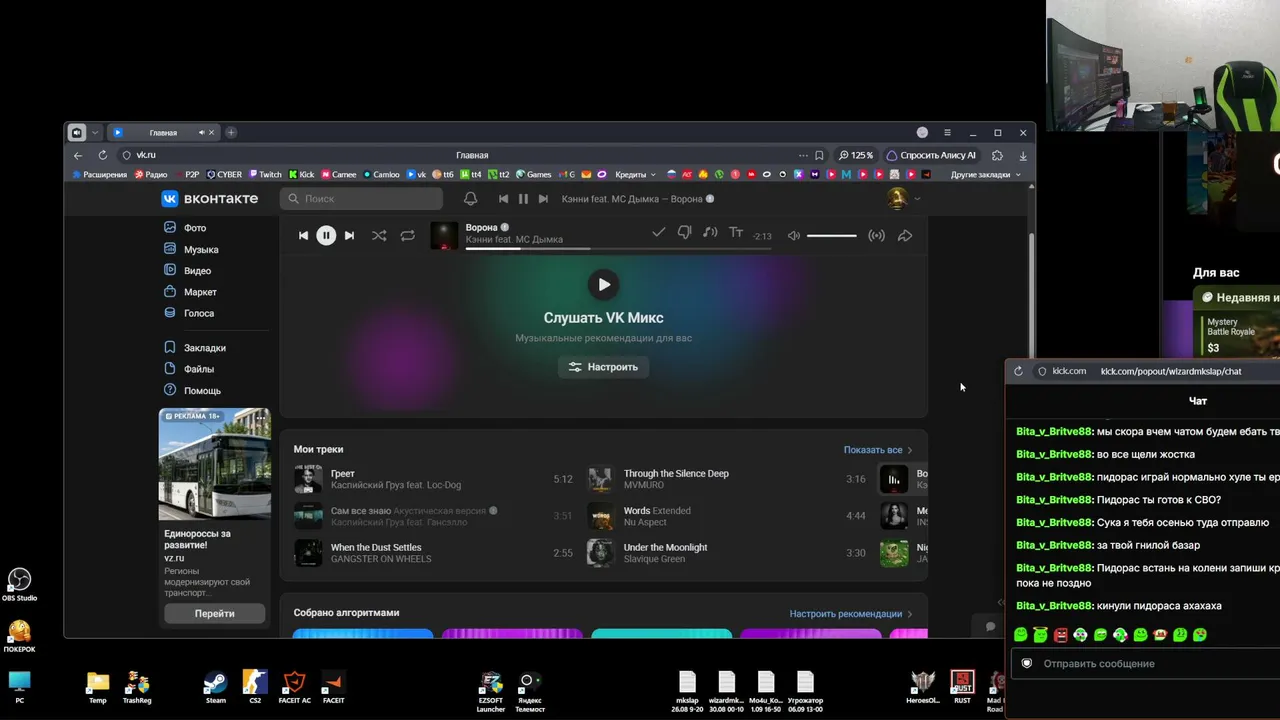This screenshot has width=1280, height=720.
Task: Open the 125% zoom indicator
Action: pos(856,155)
